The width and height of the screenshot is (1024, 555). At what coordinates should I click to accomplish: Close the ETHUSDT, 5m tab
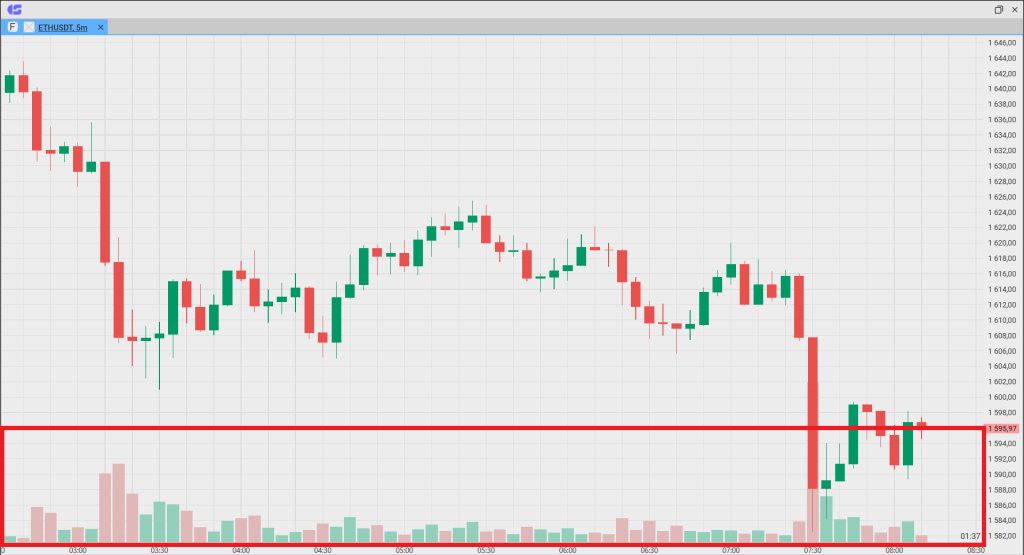point(100,27)
